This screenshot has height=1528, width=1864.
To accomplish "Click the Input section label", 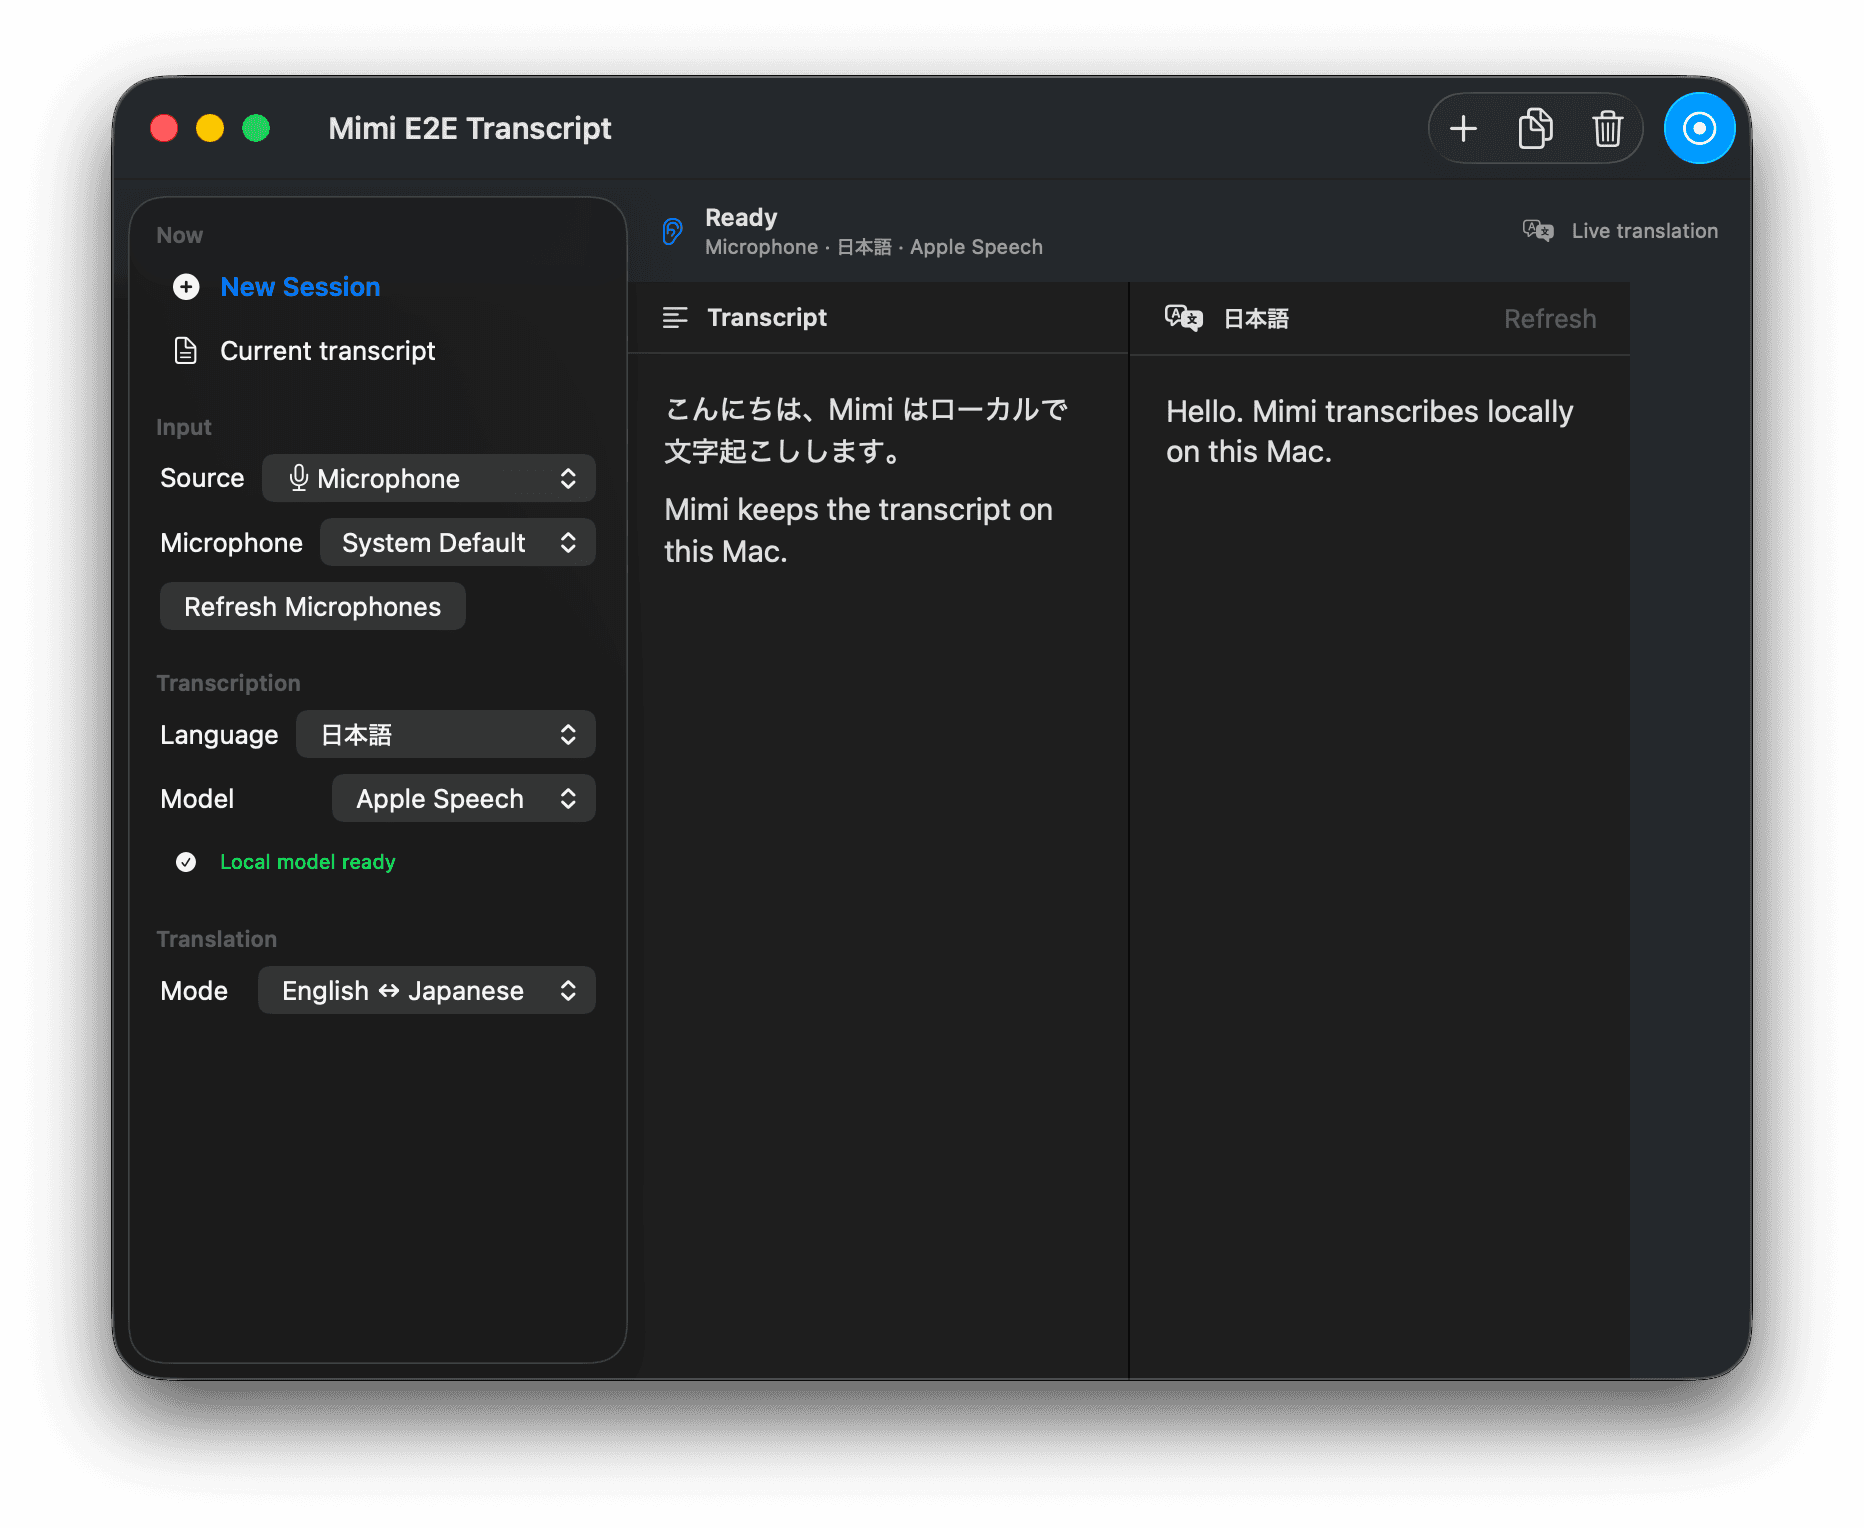I will (184, 427).
